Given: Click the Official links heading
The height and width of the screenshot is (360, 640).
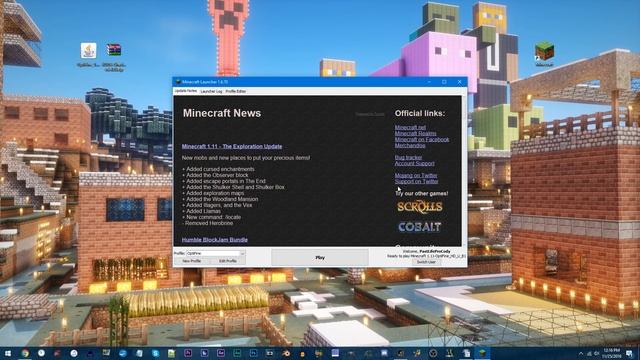Looking at the screenshot, I should [x=420, y=113].
